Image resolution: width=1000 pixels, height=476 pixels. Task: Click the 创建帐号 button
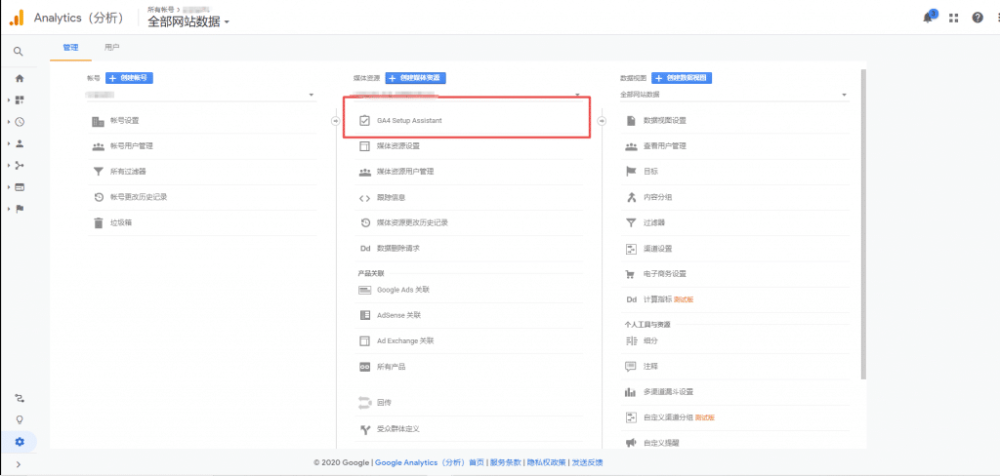[130, 77]
